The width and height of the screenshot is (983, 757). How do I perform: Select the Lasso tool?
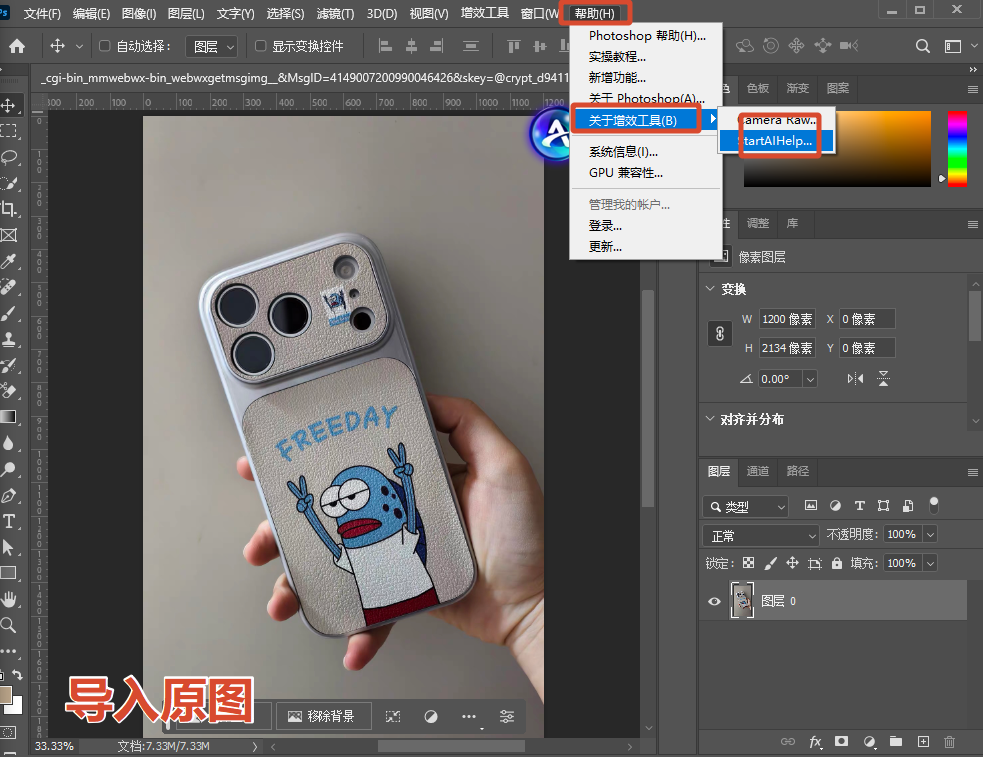tap(9, 157)
